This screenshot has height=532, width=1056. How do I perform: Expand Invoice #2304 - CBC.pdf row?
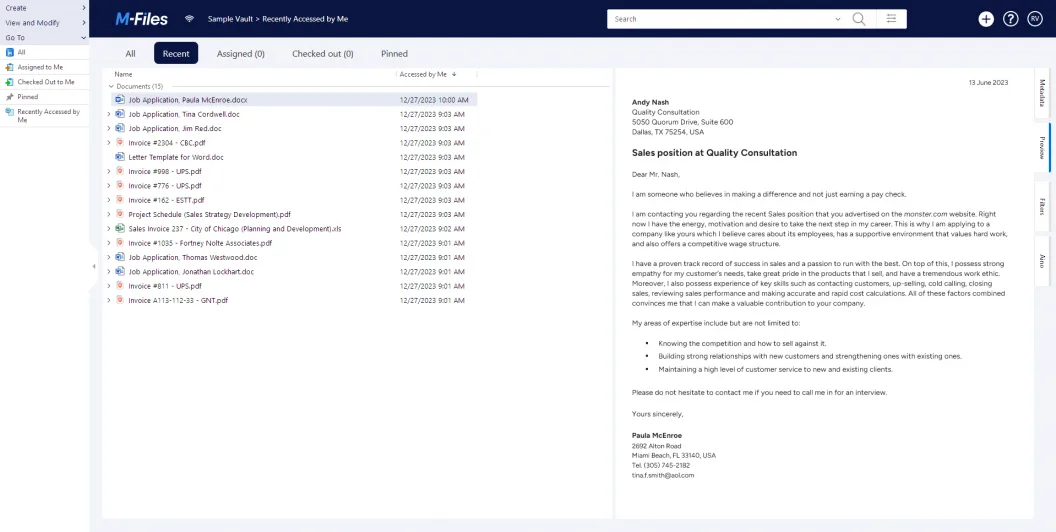108,143
